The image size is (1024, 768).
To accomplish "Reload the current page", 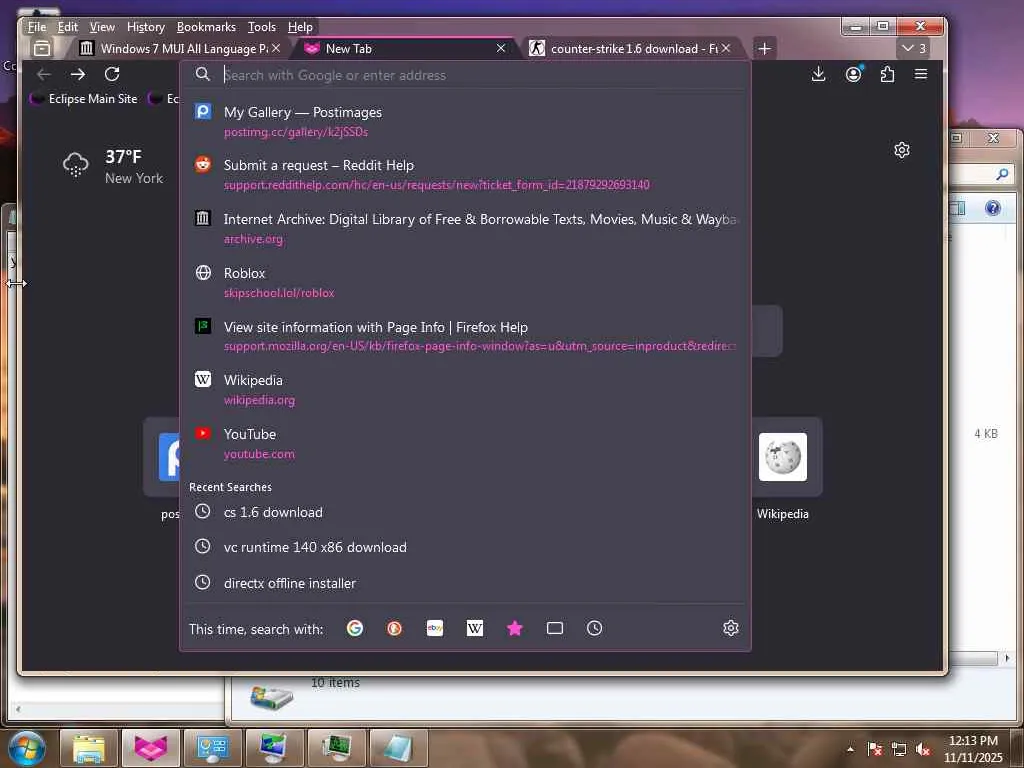I will [x=112, y=74].
